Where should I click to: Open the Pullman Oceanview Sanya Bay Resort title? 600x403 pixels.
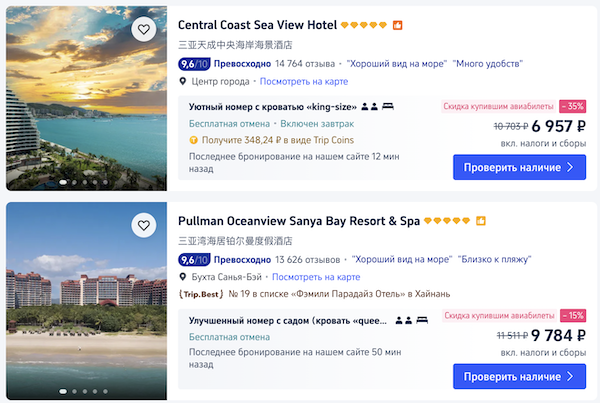[298, 220]
